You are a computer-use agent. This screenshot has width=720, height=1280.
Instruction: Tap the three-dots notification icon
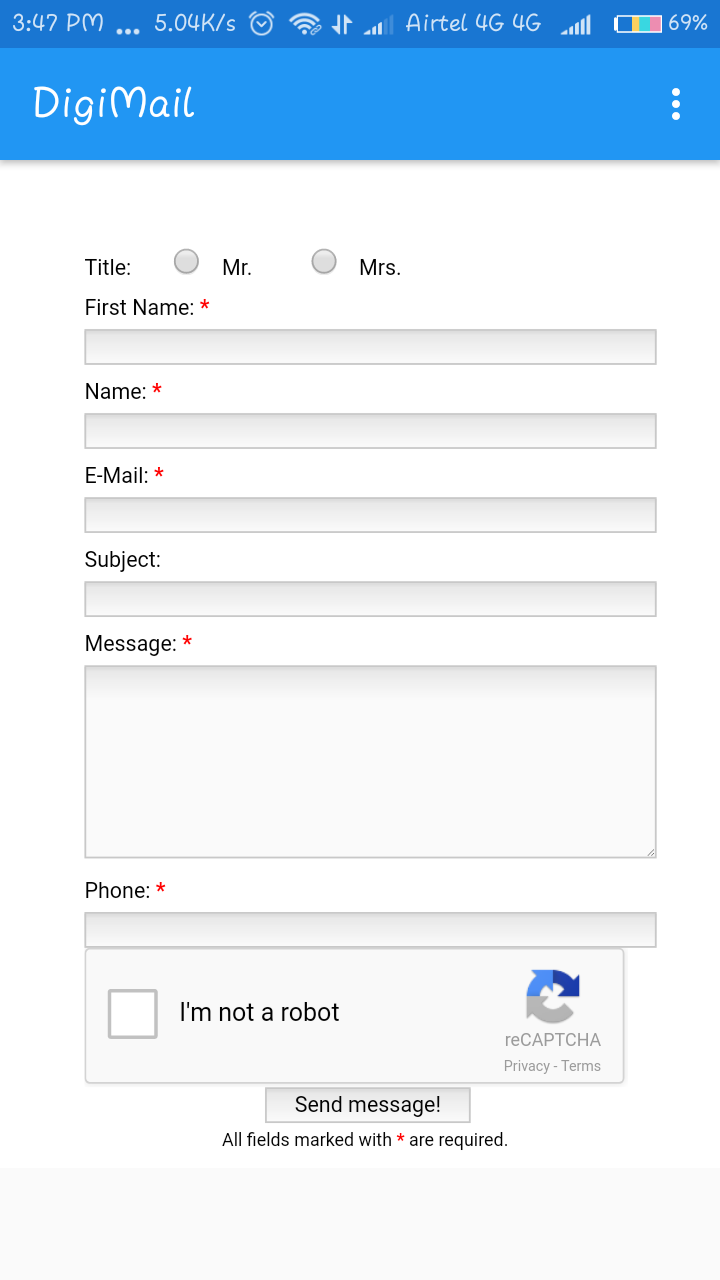[x=127, y=26]
